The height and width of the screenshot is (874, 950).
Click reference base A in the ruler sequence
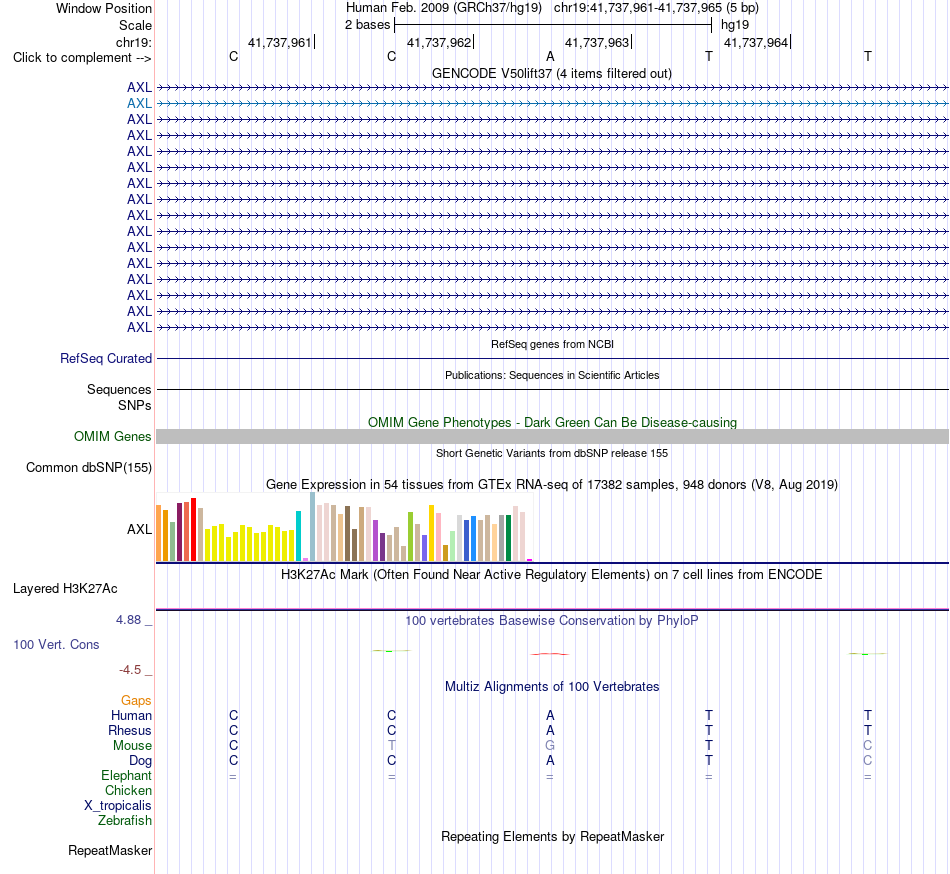(x=550, y=56)
